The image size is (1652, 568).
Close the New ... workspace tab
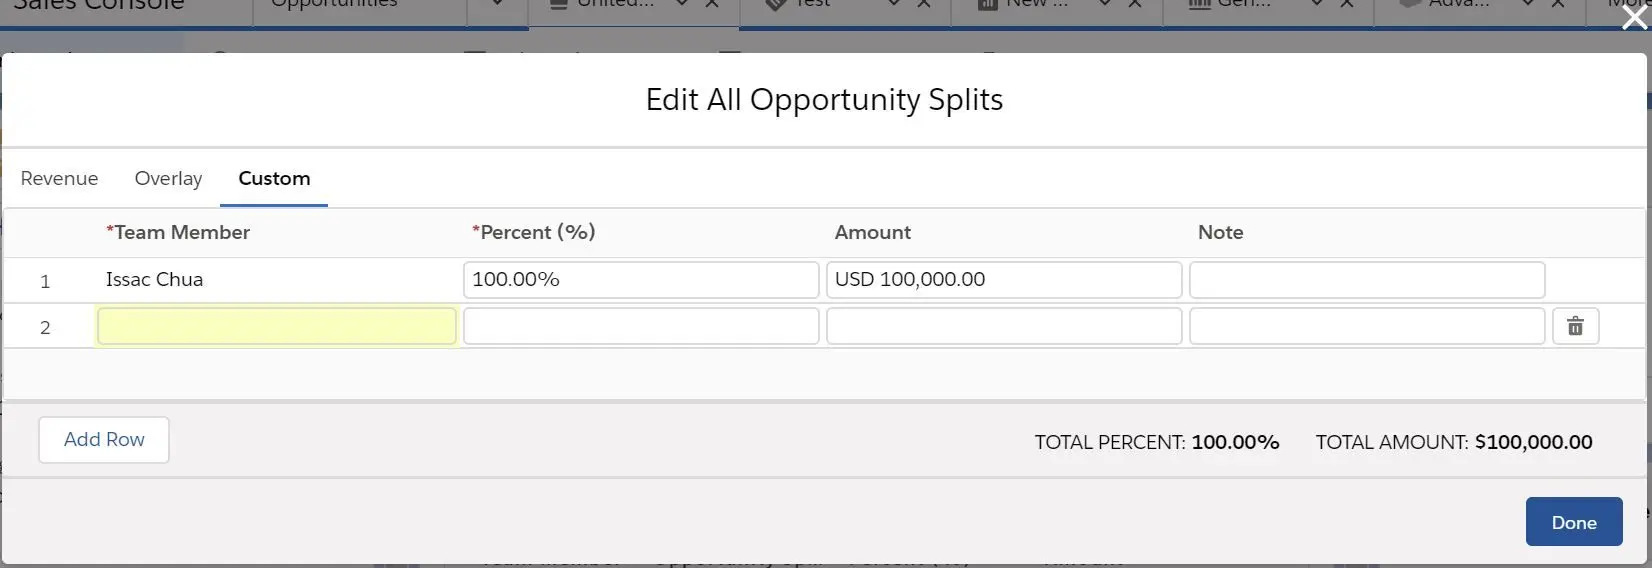coord(1135,4)
